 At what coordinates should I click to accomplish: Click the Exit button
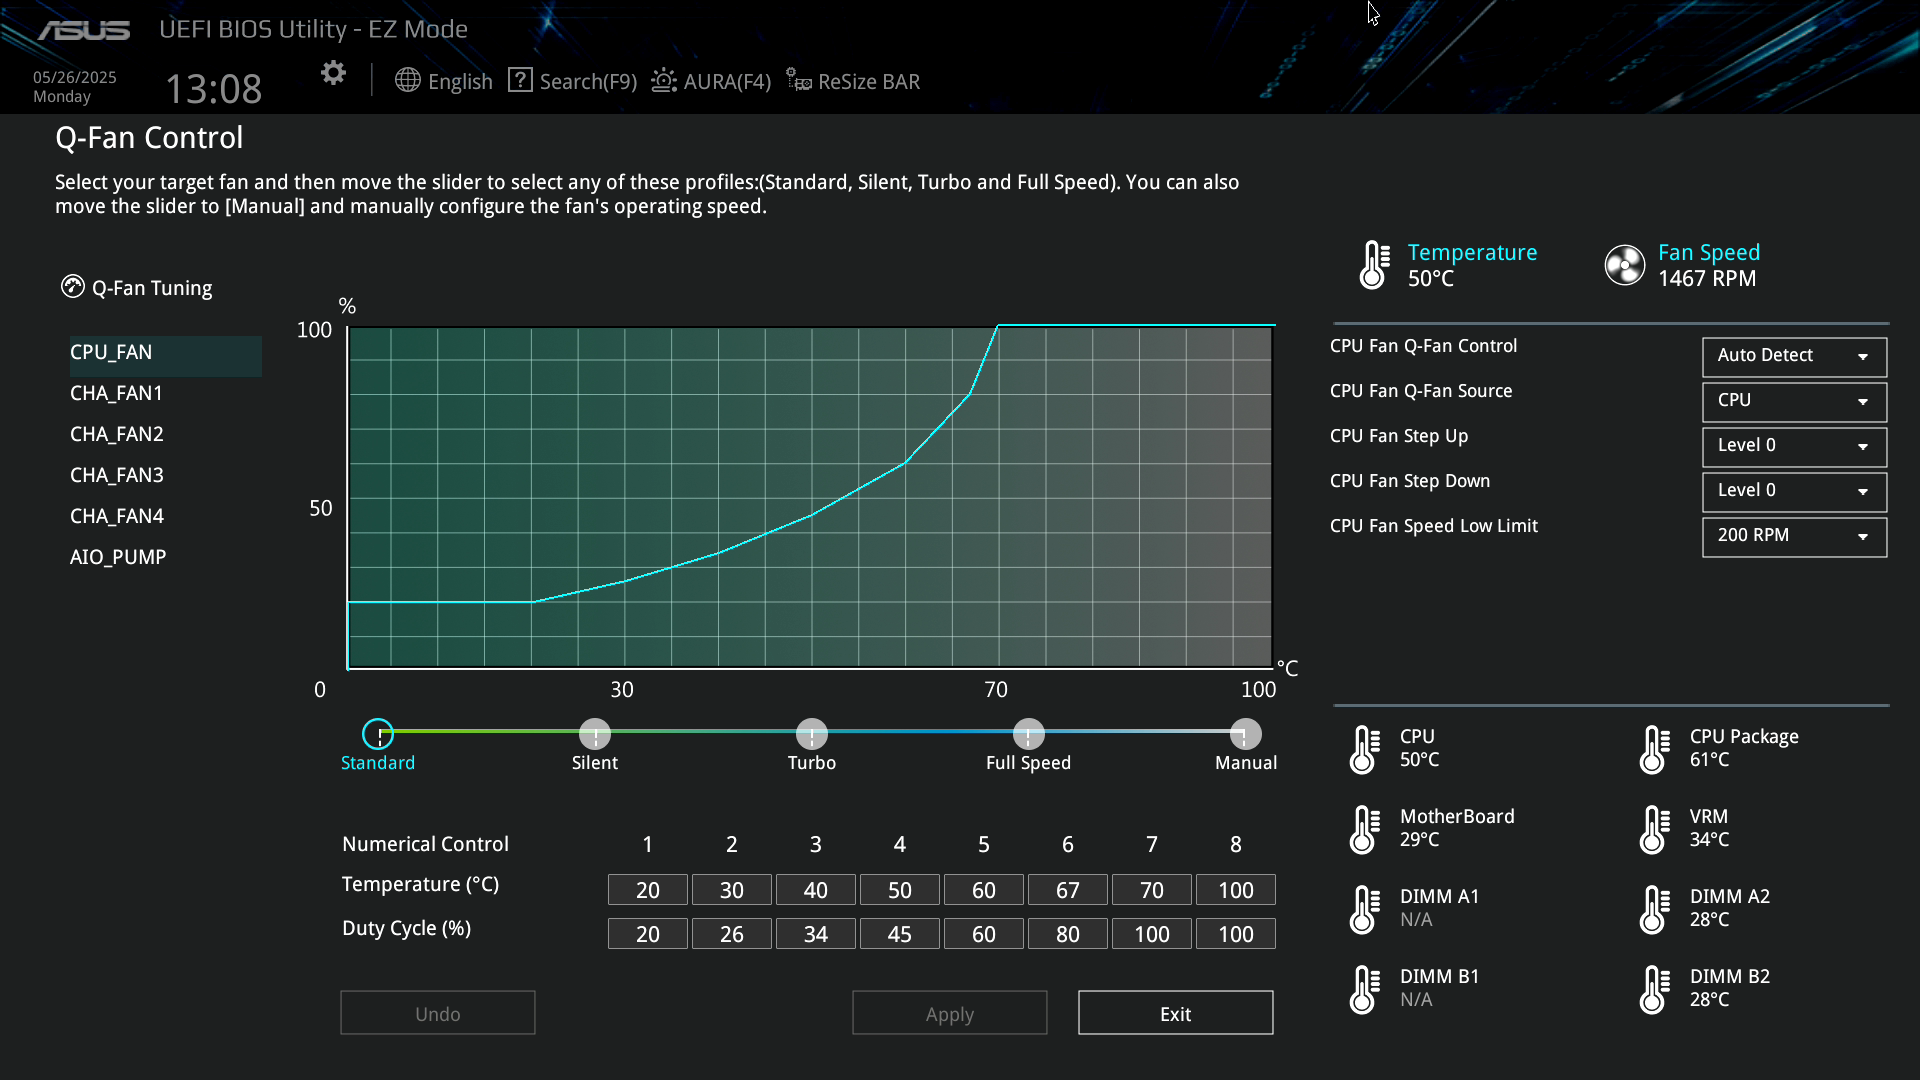(1175, 1013)
